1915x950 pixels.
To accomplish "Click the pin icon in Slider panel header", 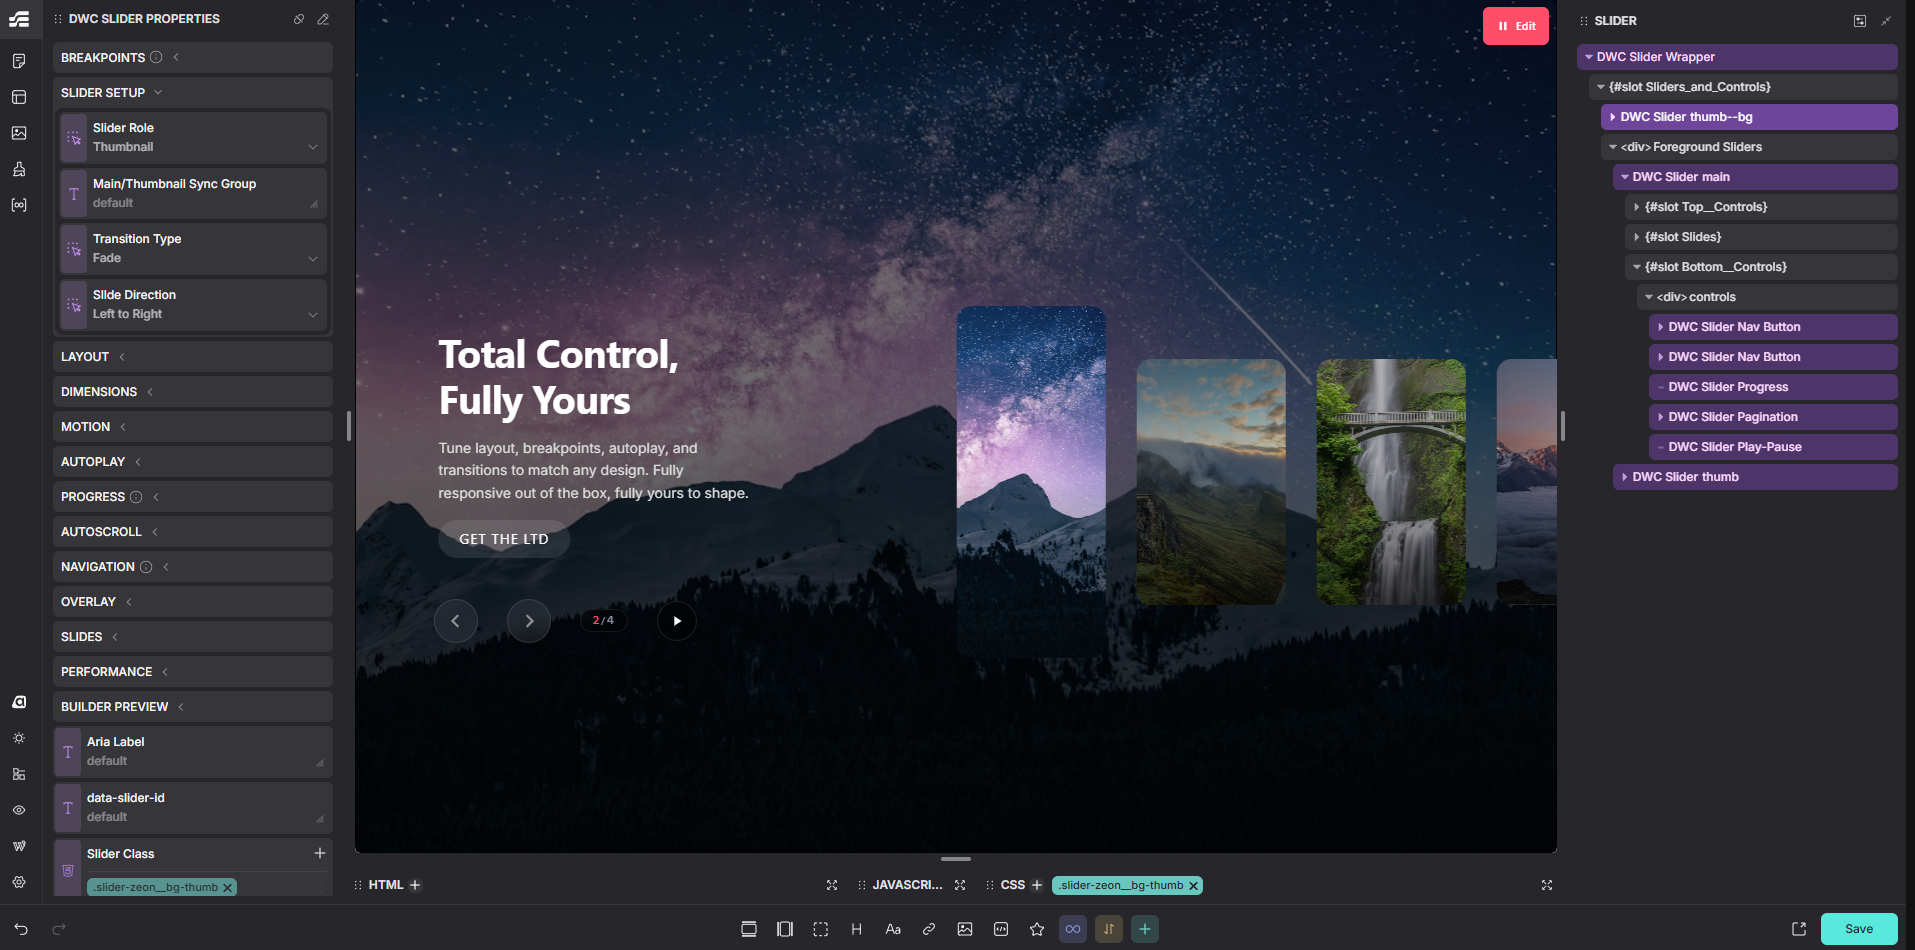I will tap(1886, 21).
